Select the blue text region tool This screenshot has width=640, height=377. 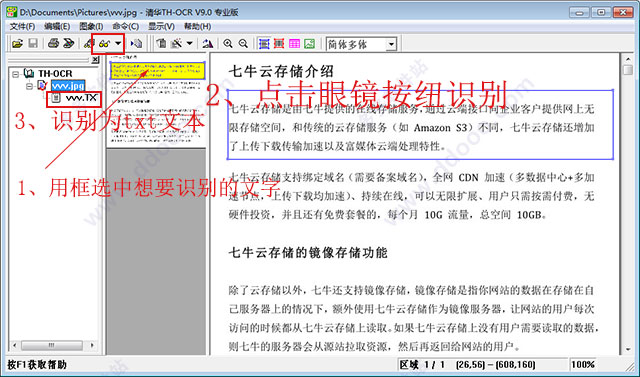click(x=264, y=43)
